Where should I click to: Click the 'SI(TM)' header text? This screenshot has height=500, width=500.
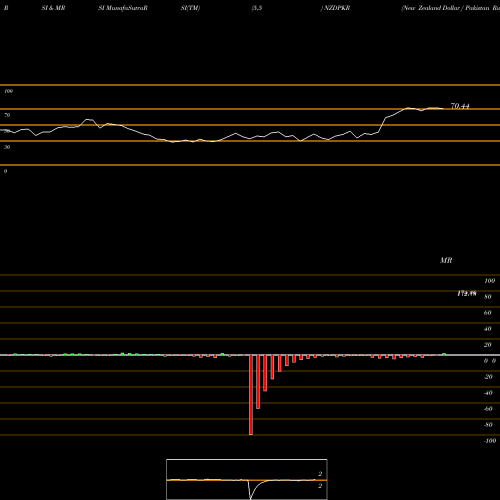click(x=190, y=8)
